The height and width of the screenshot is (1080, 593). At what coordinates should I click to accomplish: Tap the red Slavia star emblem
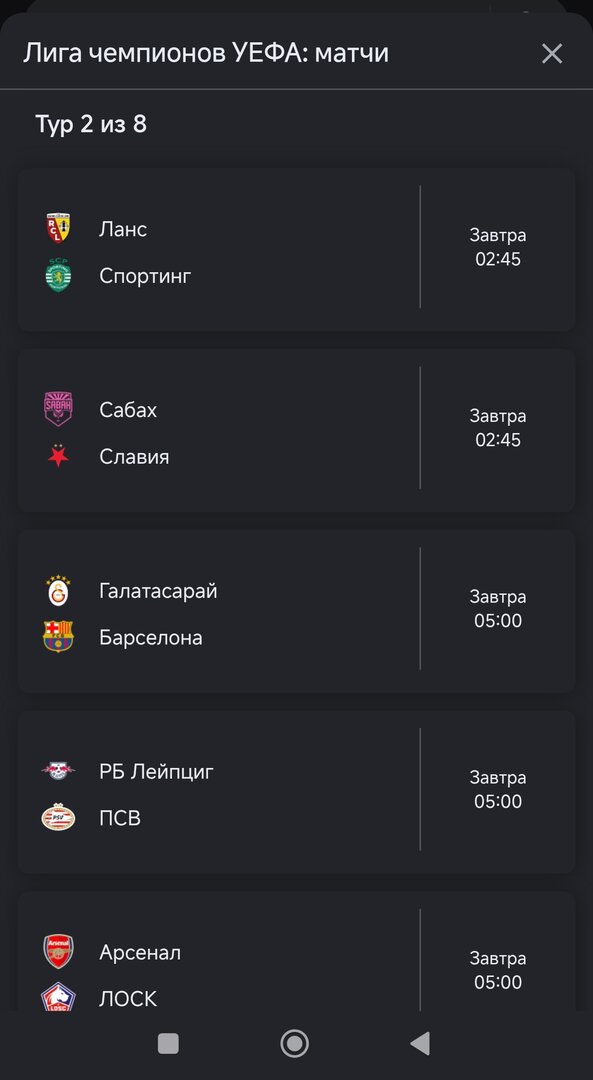[58, 457]
